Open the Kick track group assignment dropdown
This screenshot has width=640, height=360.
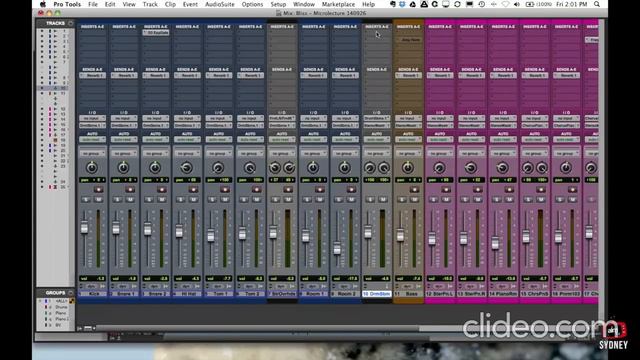coord(92,153)
